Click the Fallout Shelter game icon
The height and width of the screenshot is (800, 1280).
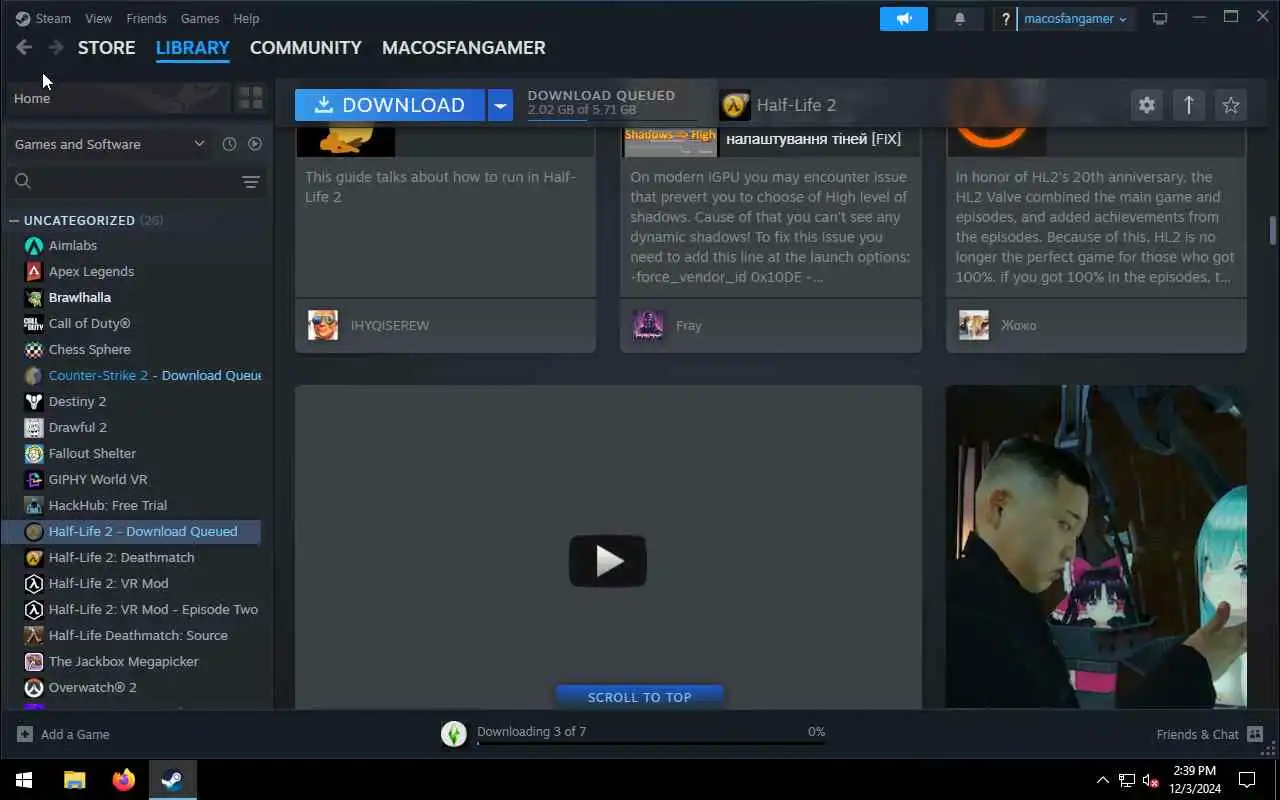tap(34, 453)
